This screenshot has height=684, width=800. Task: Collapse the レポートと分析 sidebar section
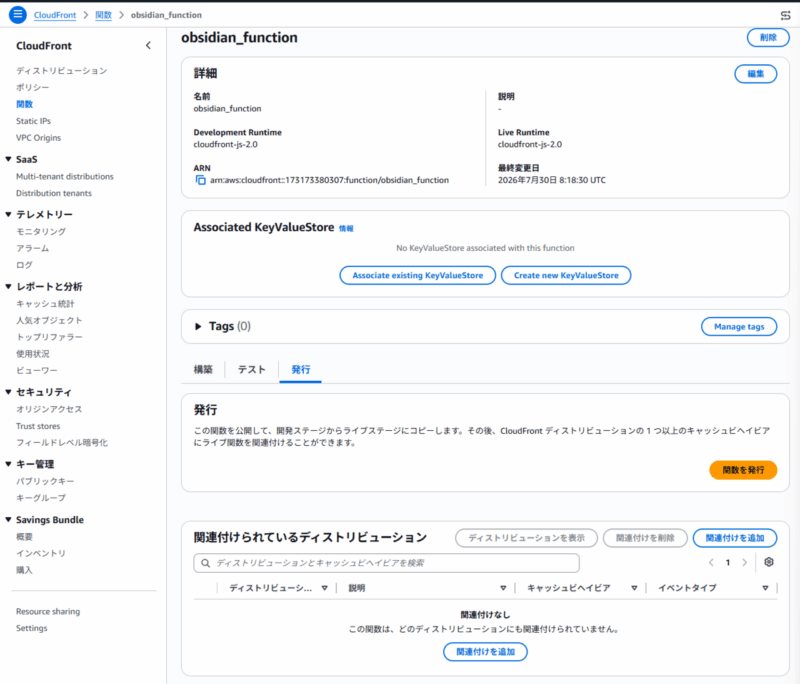tap(8, 286)
